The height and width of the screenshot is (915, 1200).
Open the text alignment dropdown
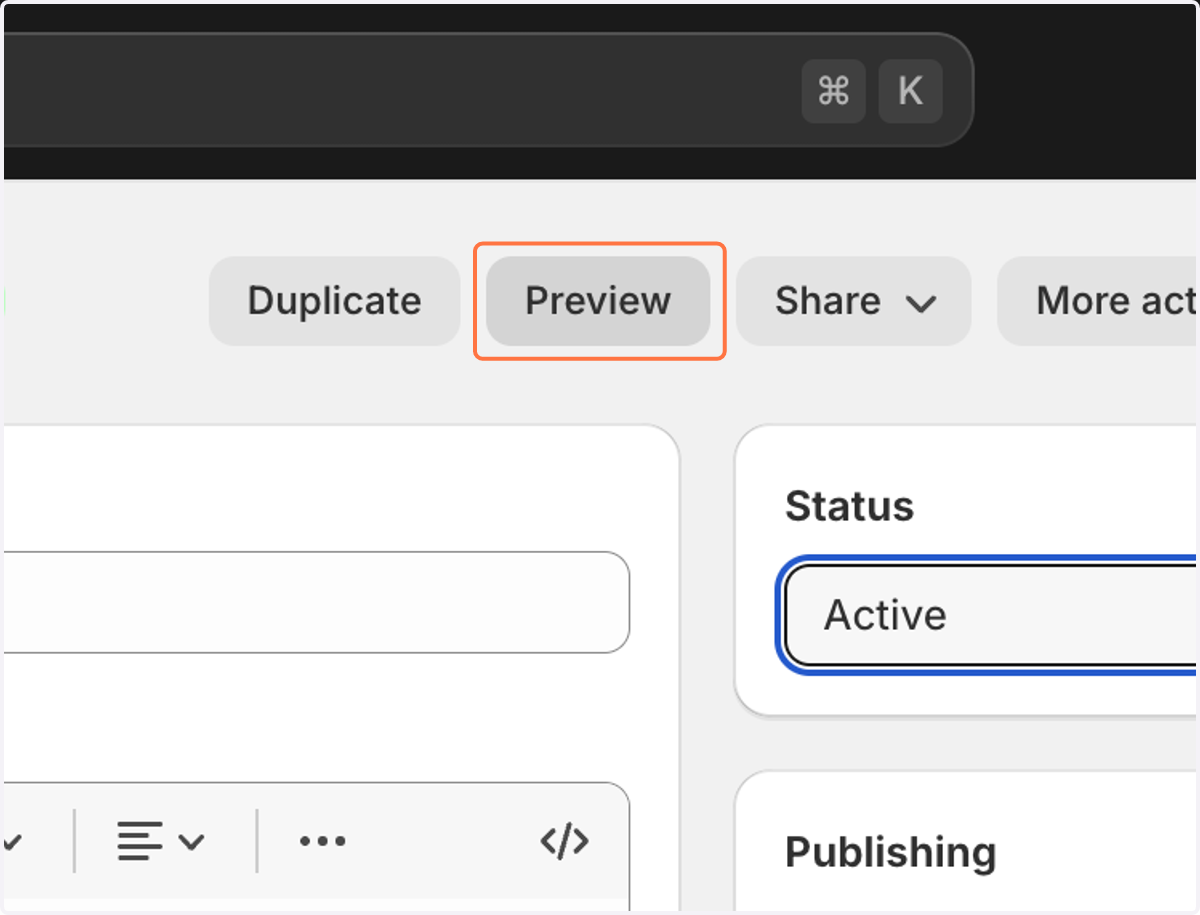[160, 841]
